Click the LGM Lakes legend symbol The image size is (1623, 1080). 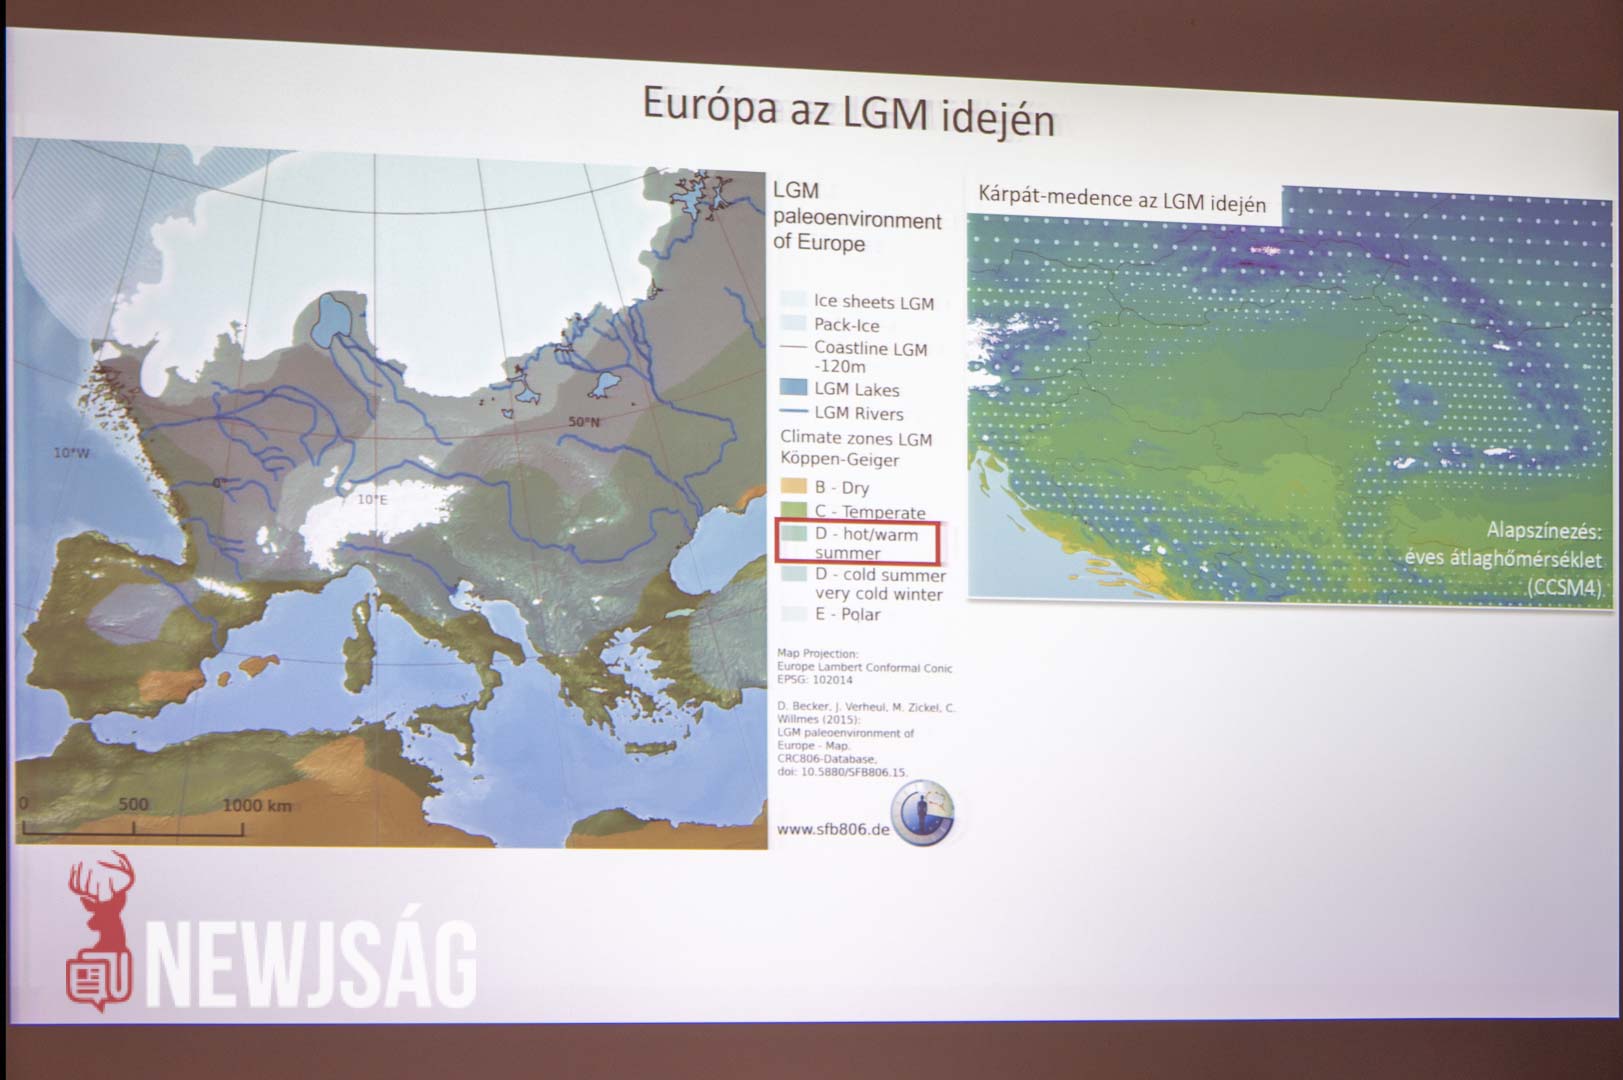pos(793,389)
